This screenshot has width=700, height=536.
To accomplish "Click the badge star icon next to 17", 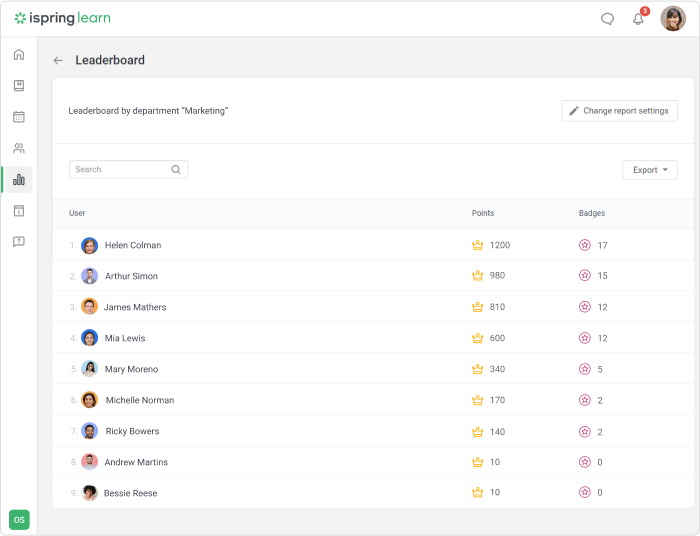I will pos(585,245).
